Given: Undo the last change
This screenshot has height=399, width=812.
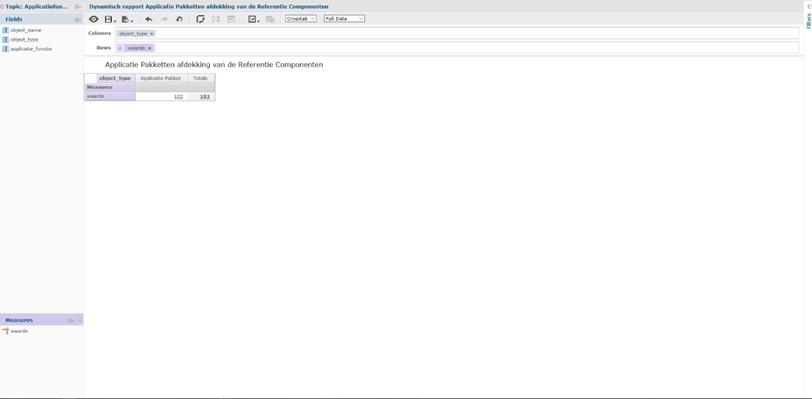Looking at the screenshot, I should tap(149, 19).
